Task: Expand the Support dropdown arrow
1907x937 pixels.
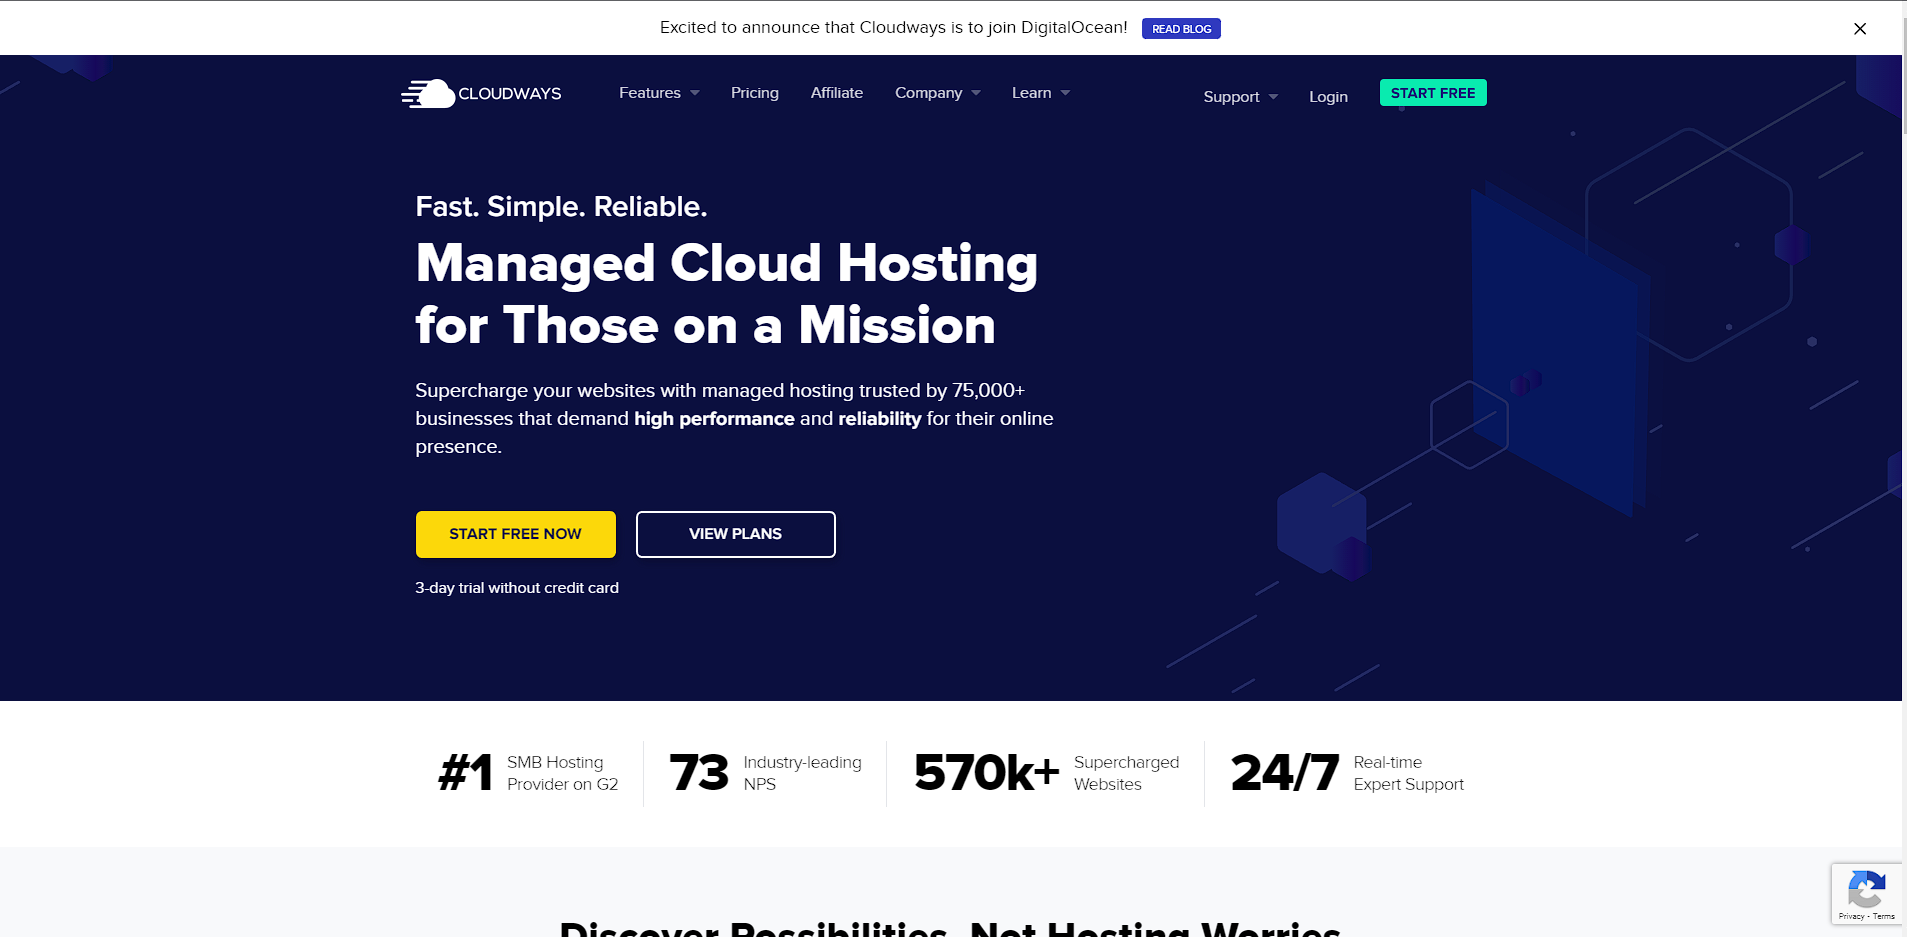Action: pyautogui.click(x=1273, y=97)
